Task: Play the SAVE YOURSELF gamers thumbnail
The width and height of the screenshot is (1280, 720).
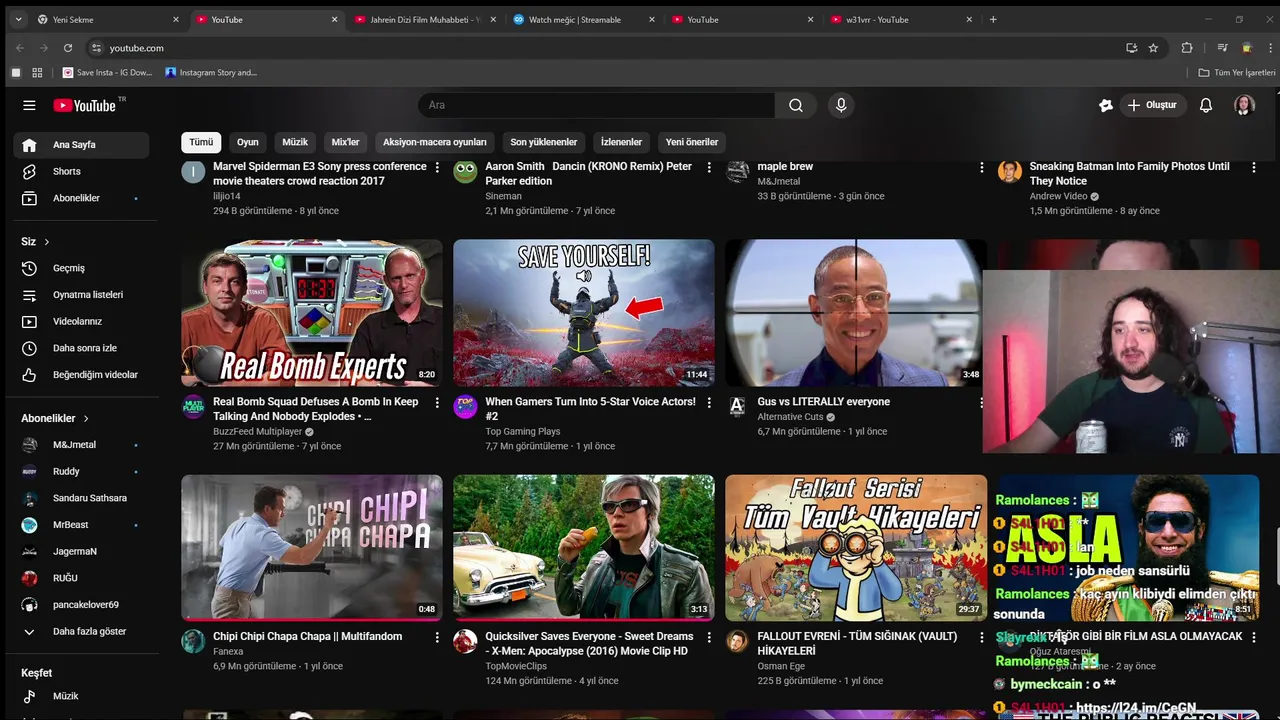Action: pyautogui.click(x=584, y=313)
